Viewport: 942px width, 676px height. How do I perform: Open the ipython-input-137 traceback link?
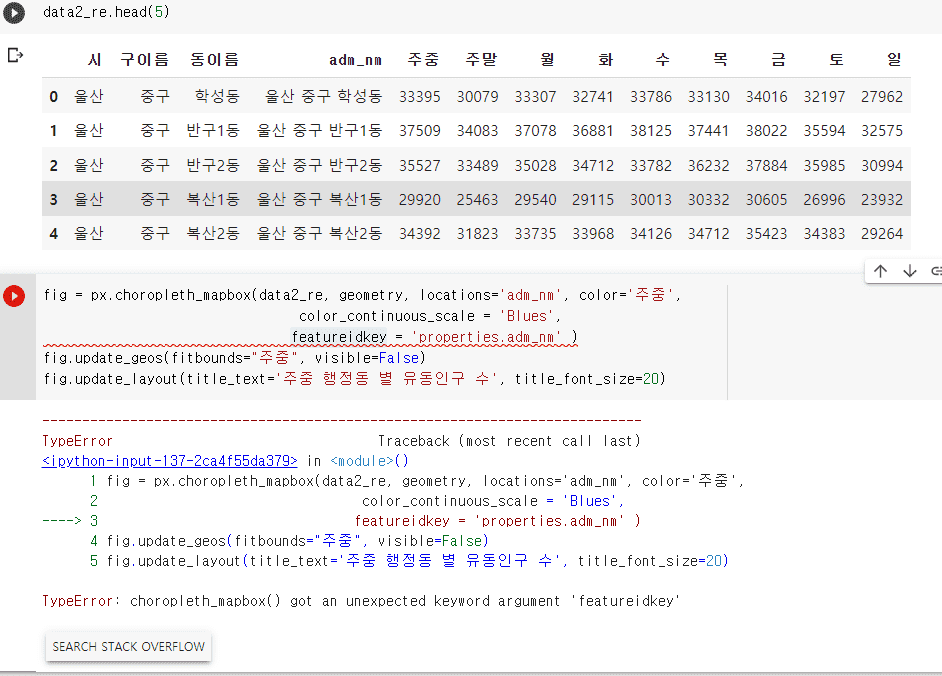coord(169,461)
